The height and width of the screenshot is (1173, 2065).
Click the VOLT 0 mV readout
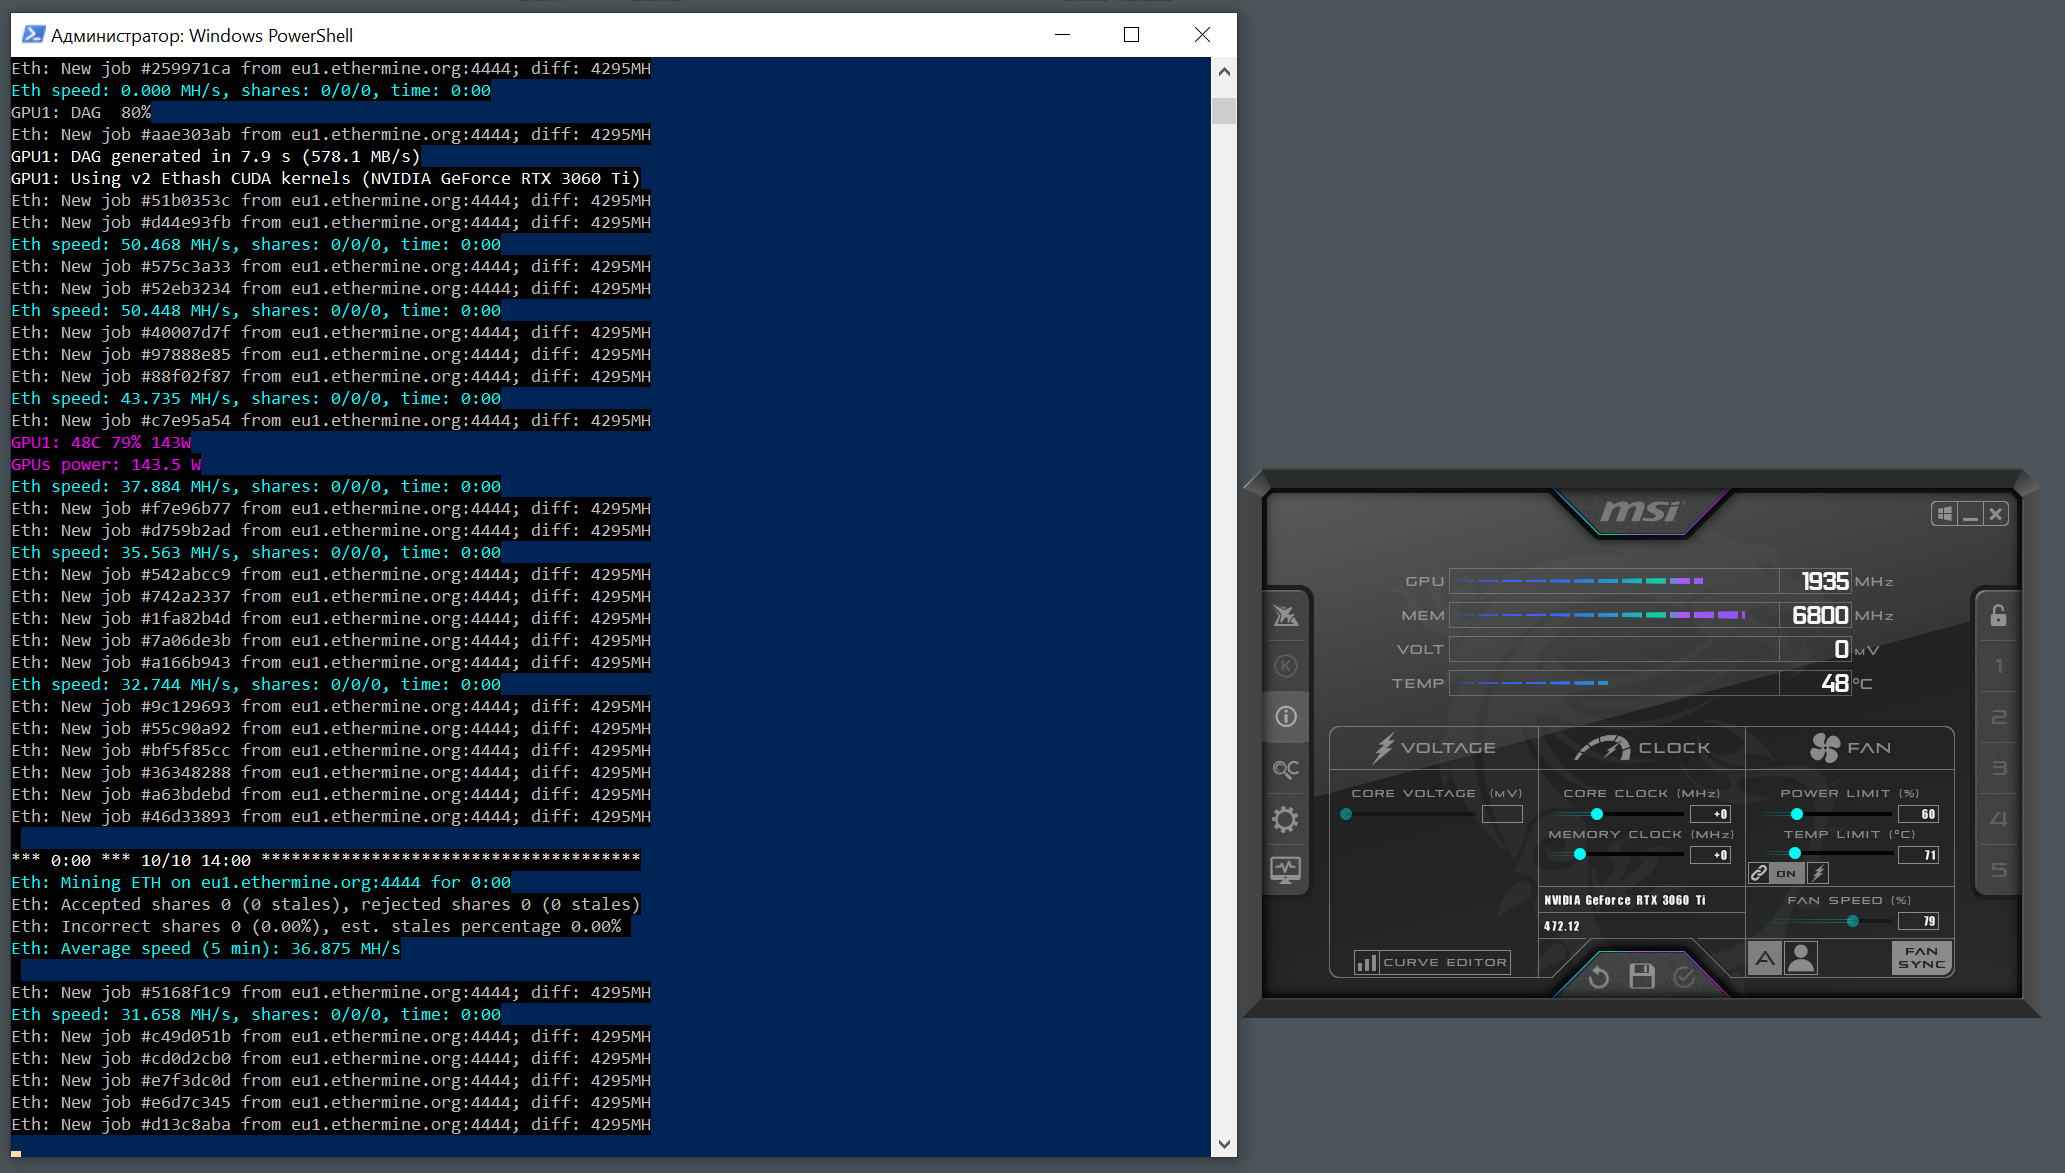click(1841, 649)
